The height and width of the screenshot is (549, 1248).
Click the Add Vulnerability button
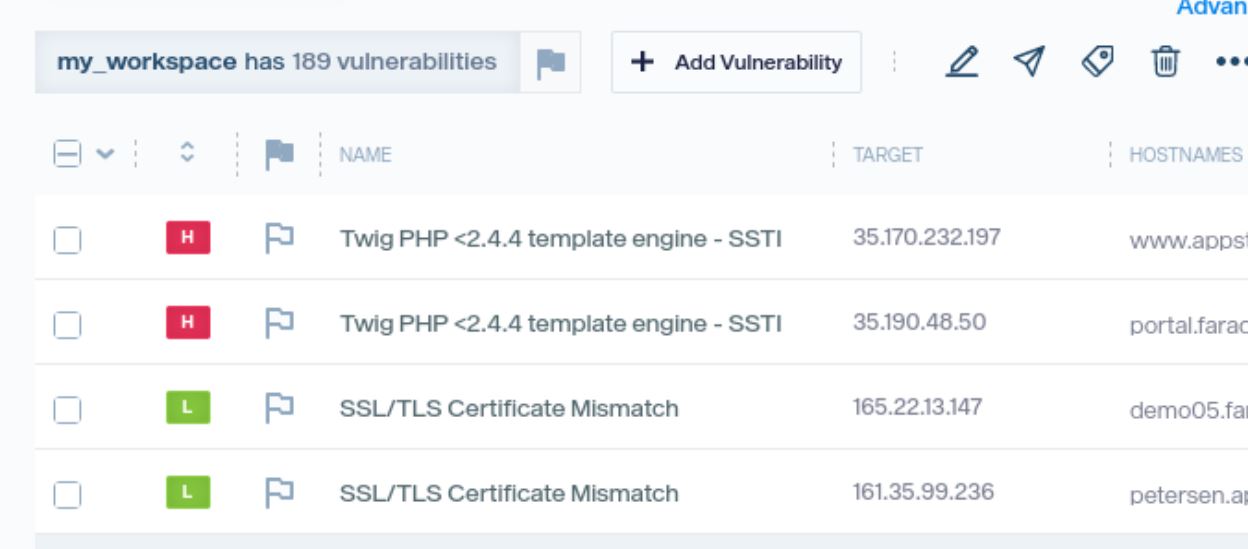(x=736, y=62)
